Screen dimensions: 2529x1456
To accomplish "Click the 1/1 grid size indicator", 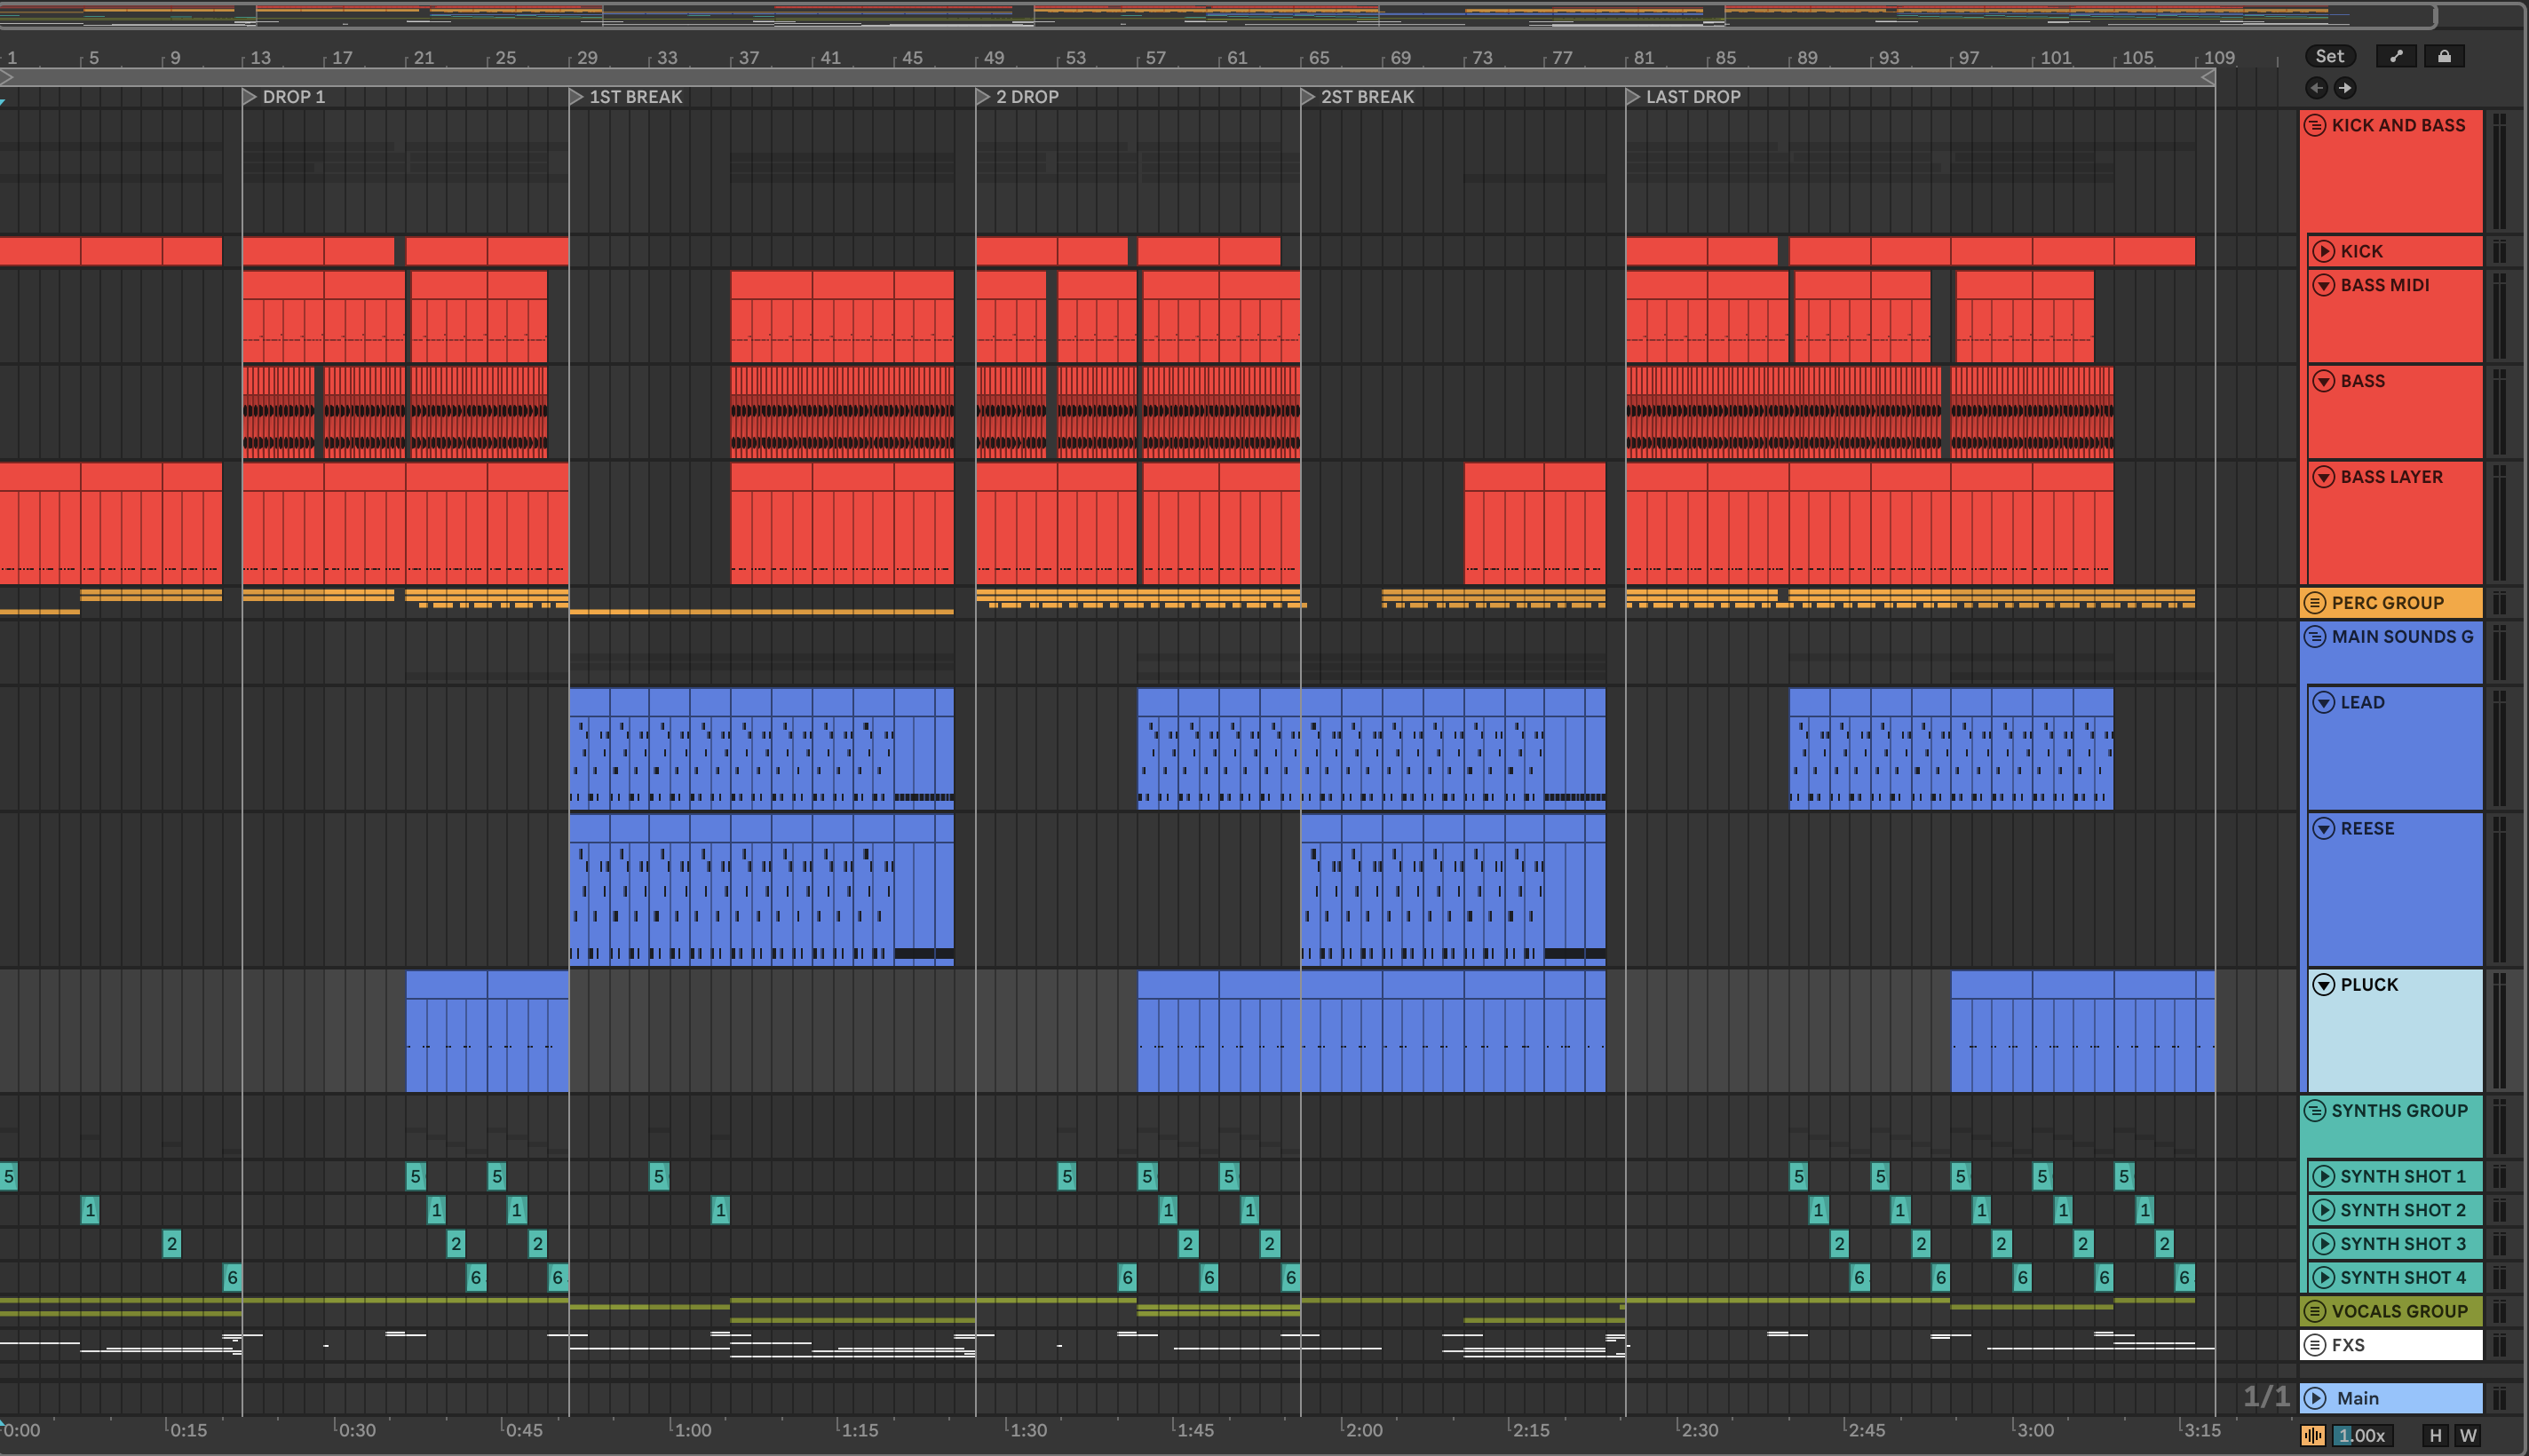I will coord(2266,1397).
